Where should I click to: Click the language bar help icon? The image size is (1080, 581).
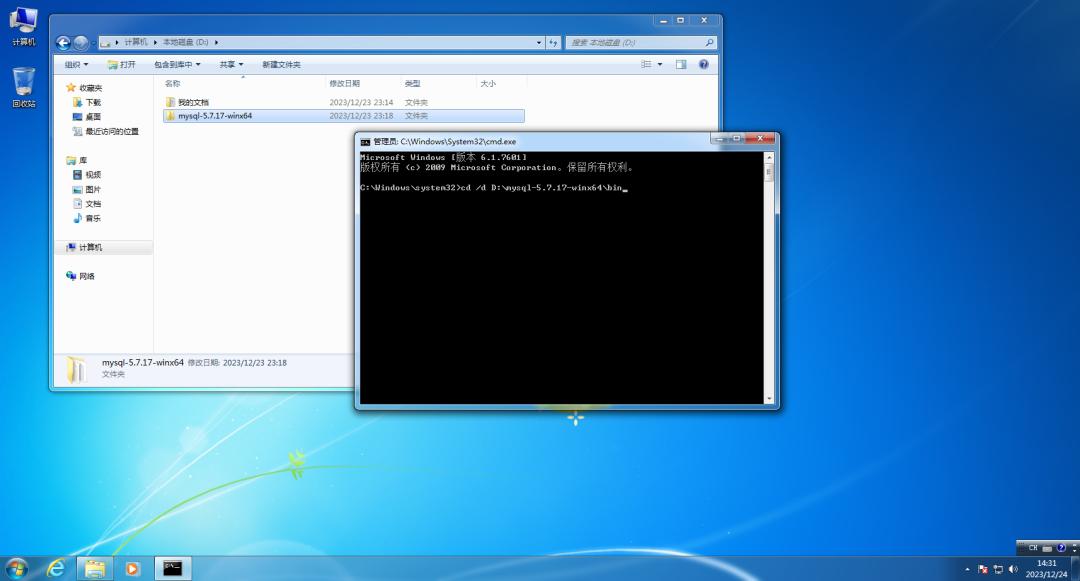(x=1061, y=548)
